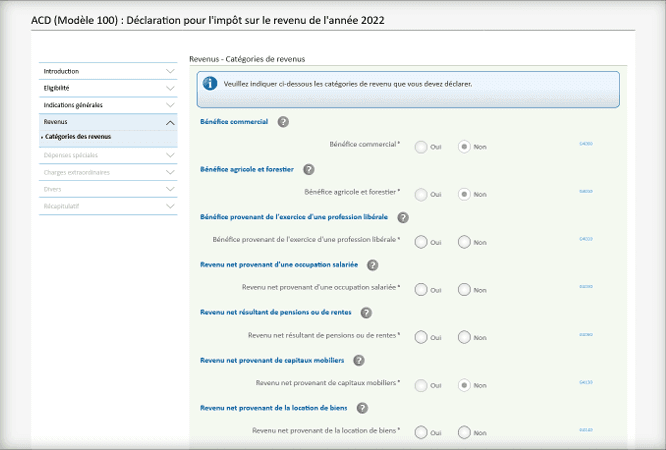Click help icon for capitaux mobiliers
This screenshot has height=450, width=666.
(x=358, y=360)
